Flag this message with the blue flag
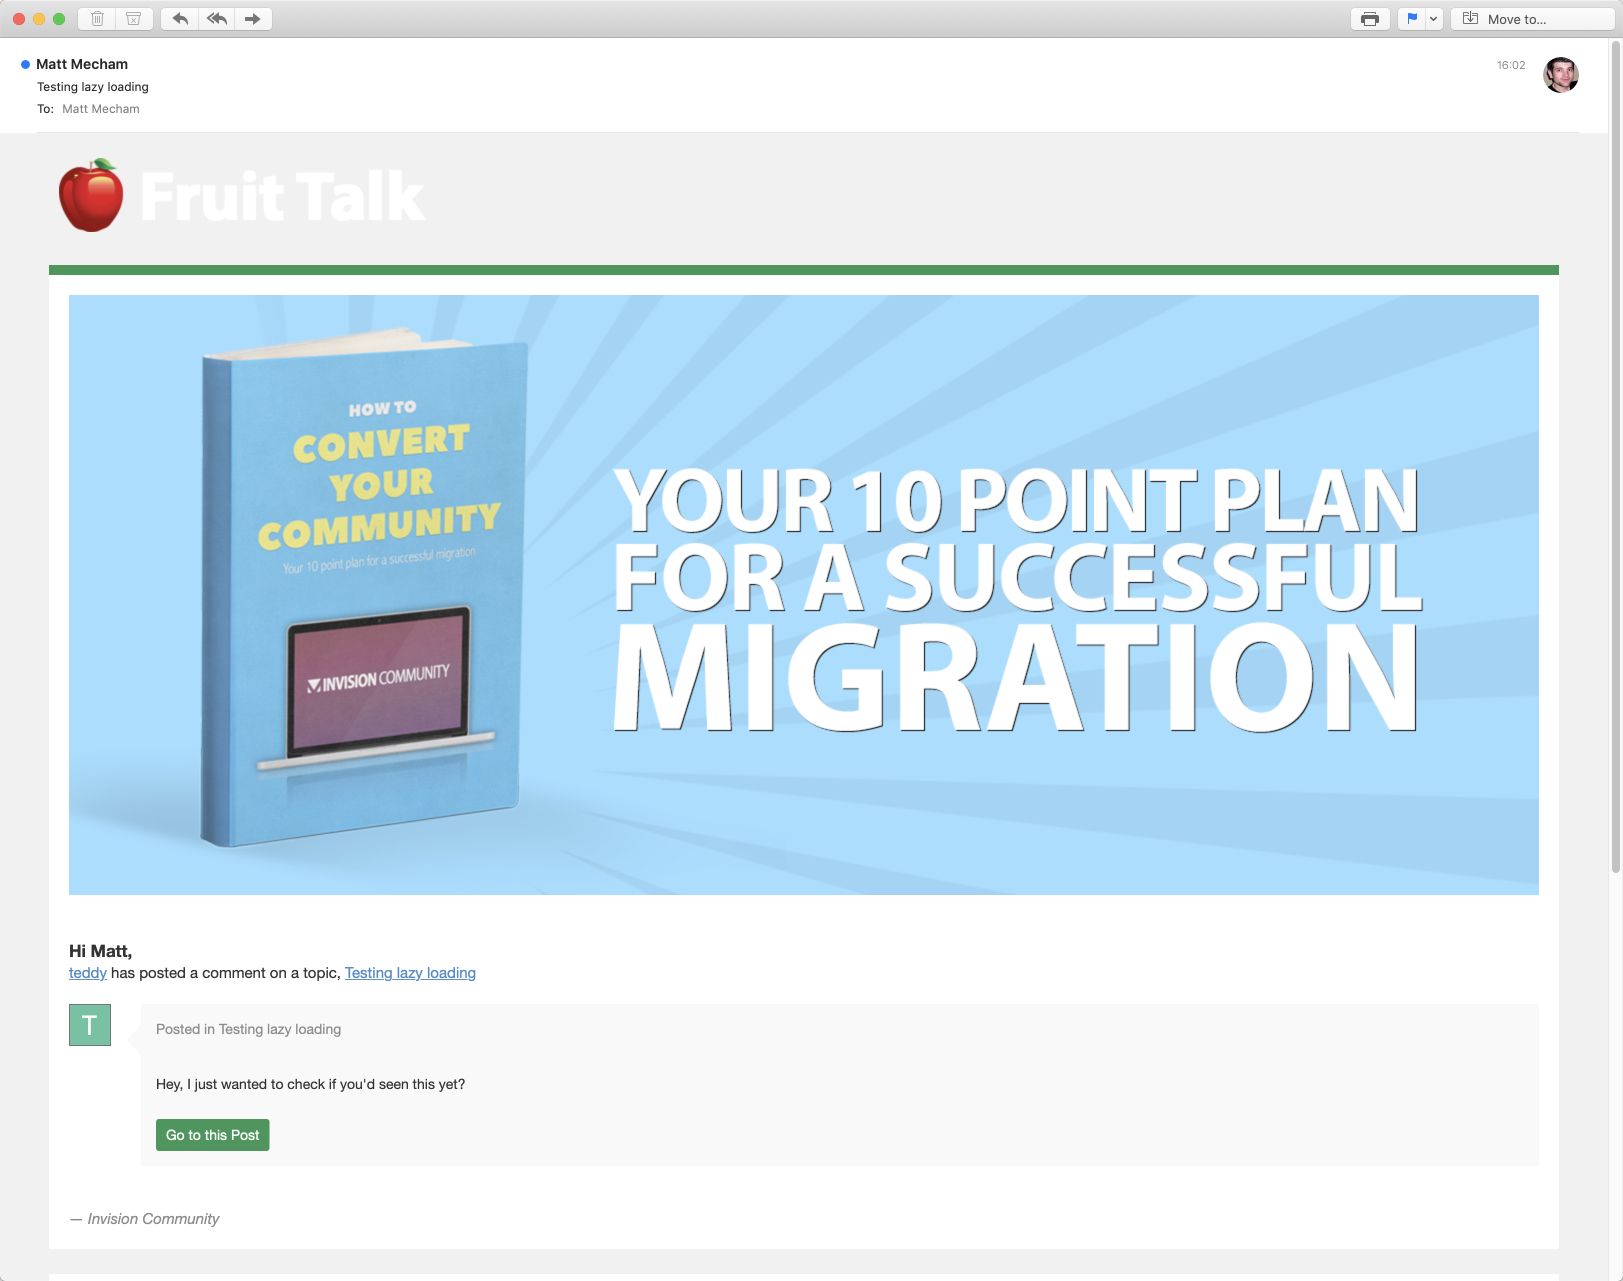Screen dimensions: 1623x1281 click(x=1411, y=19)
